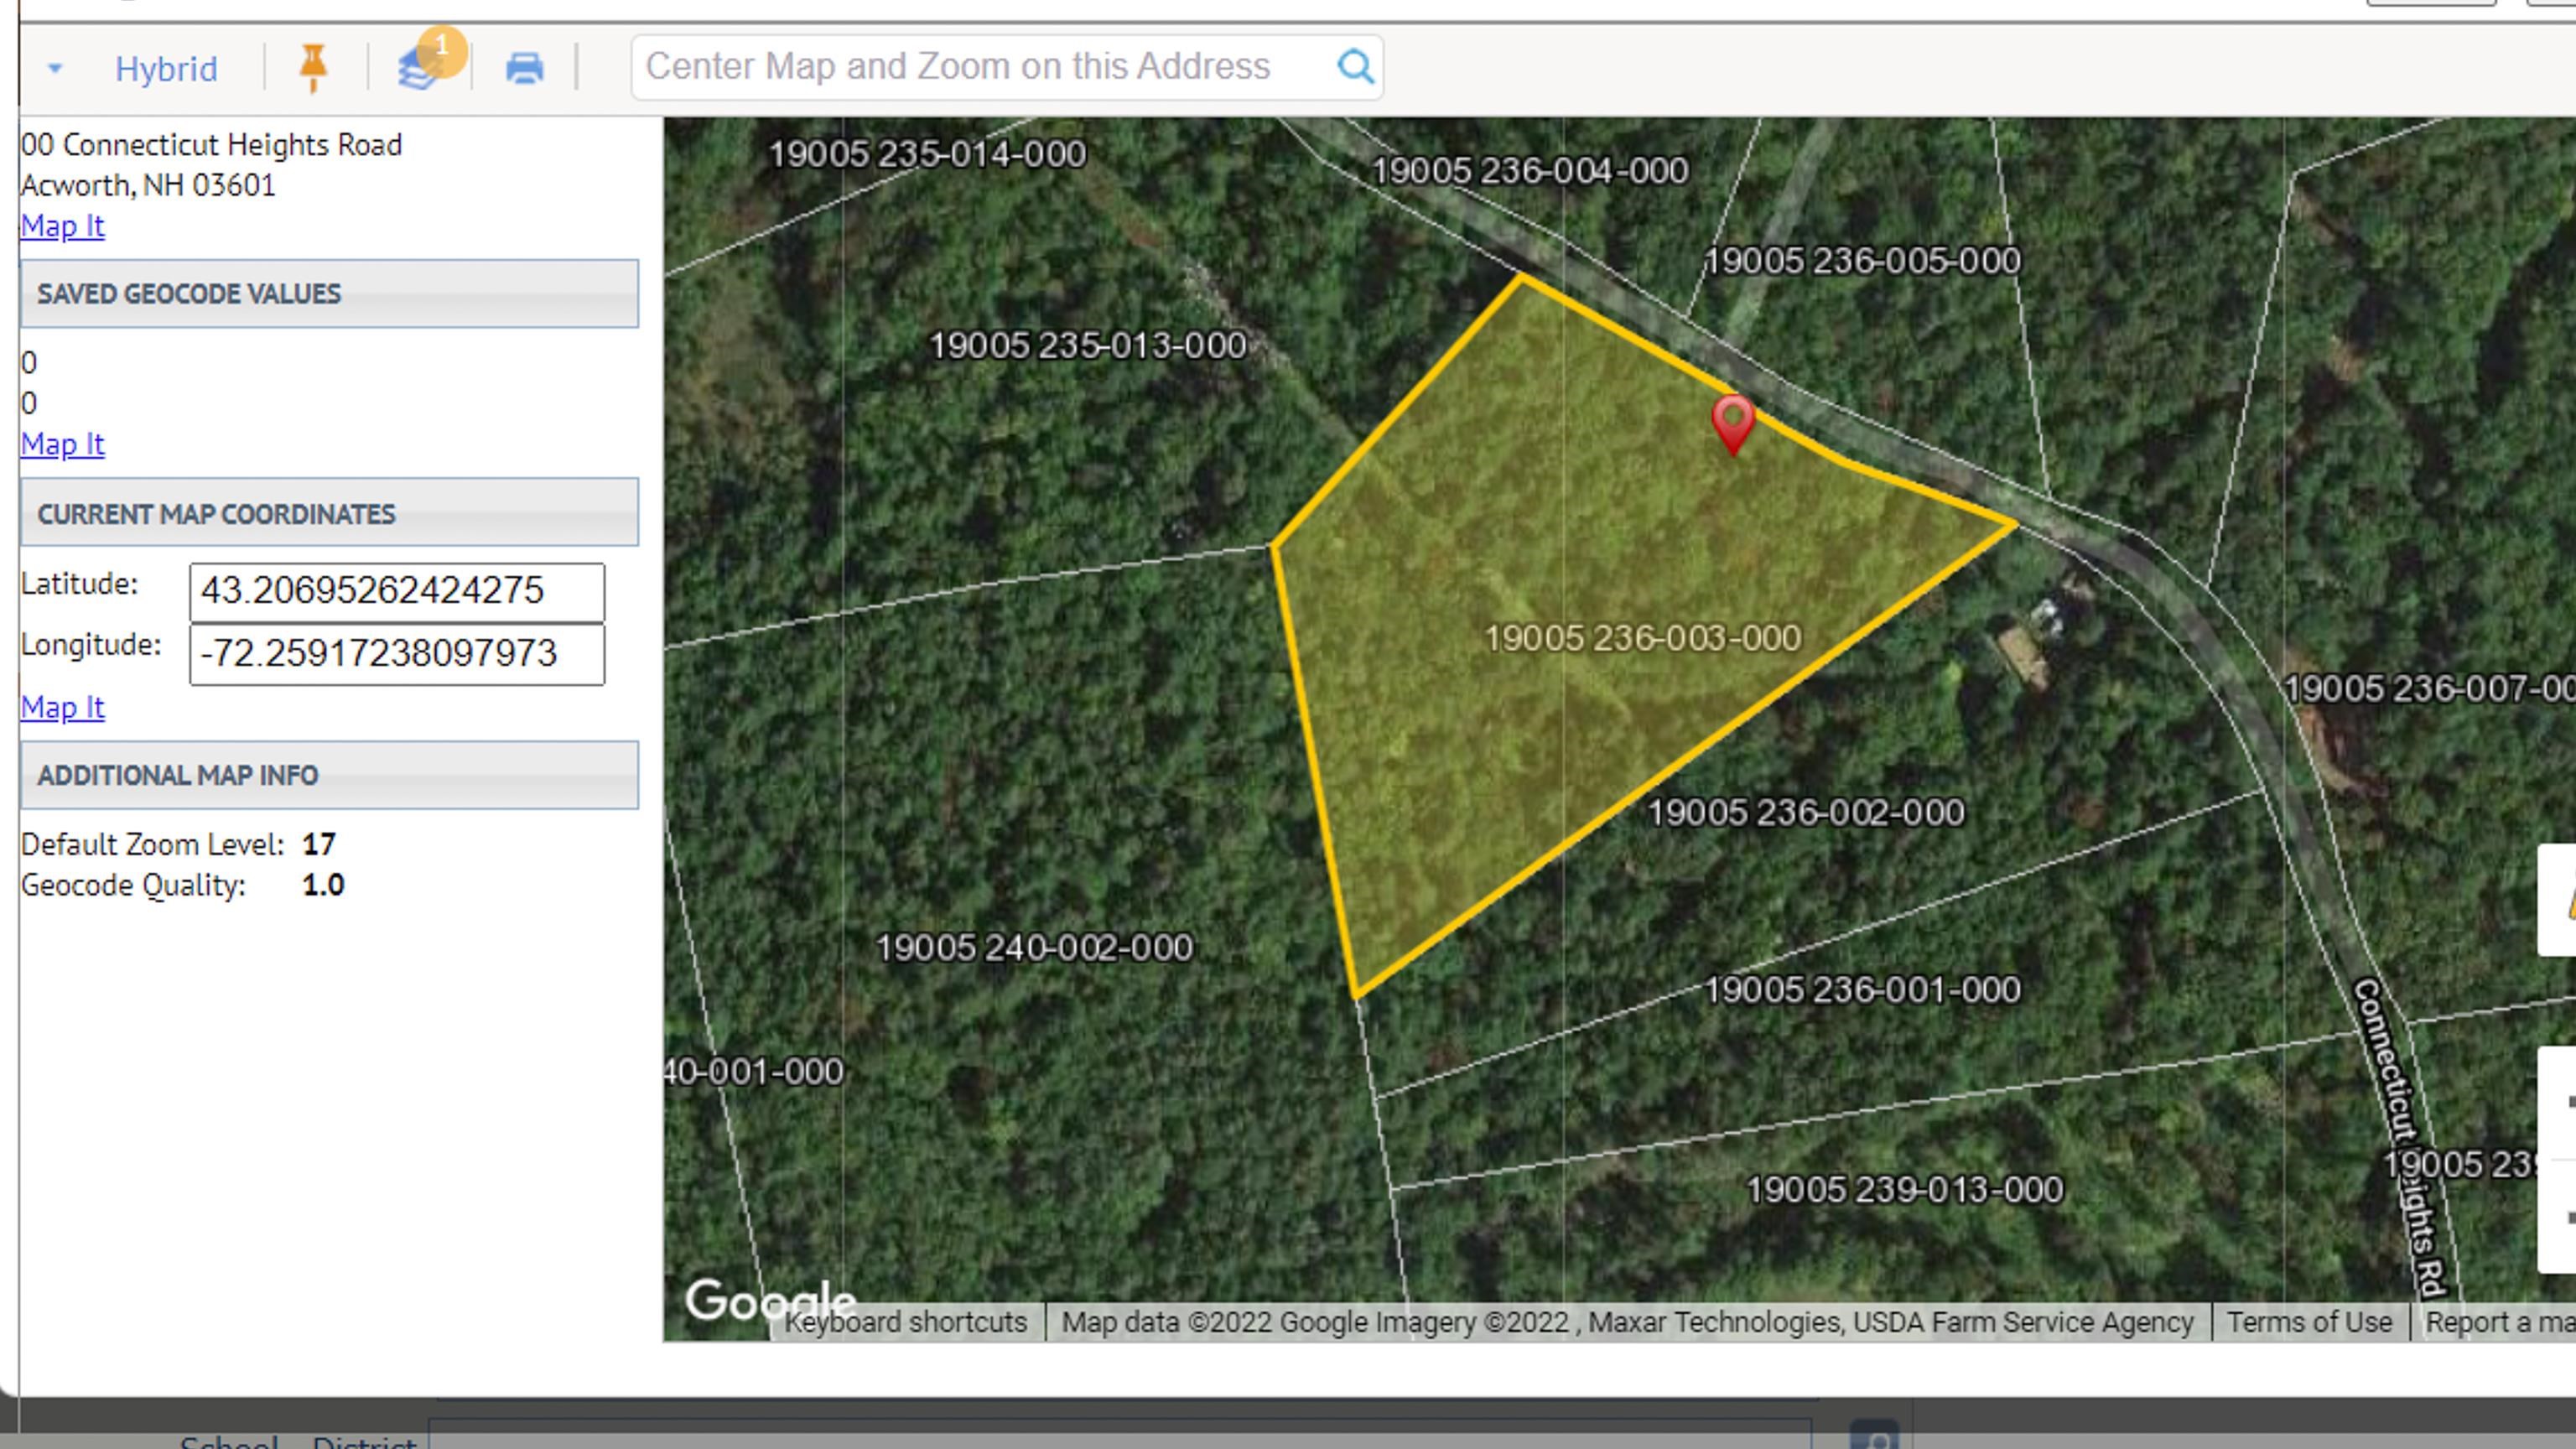Viewport: 2576px width, 1449px height.
Task: Open Keyboard shortcuts on the map
Action: pyautogui.click(x=905, y=1322)
